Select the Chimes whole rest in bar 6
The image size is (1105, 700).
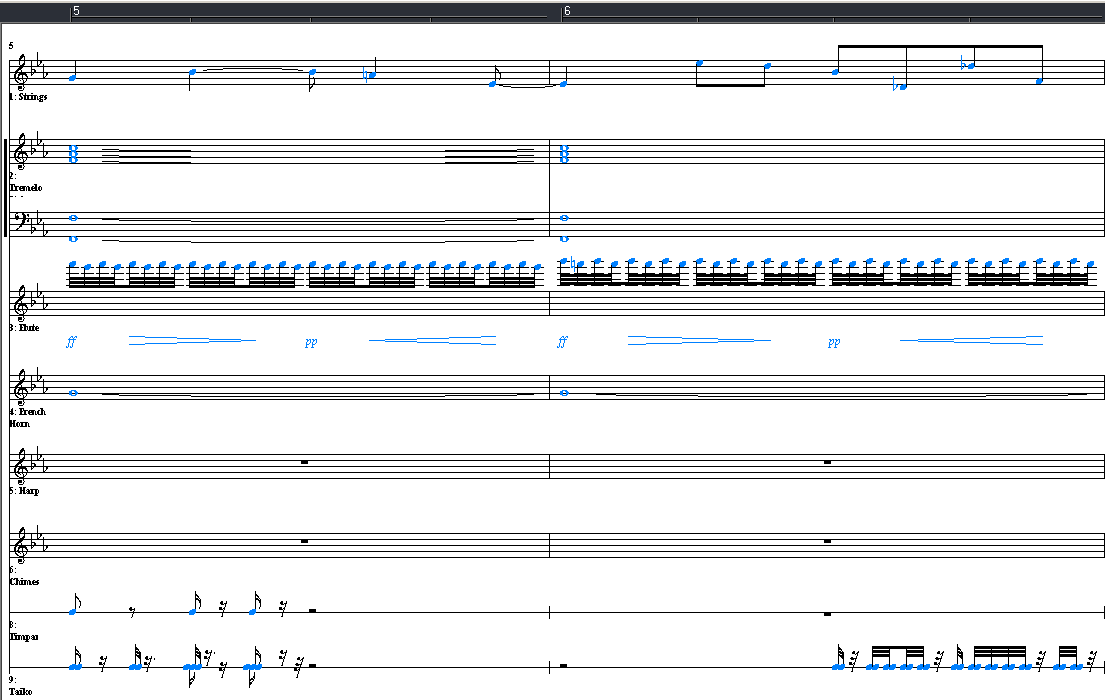tap(827, 542)
